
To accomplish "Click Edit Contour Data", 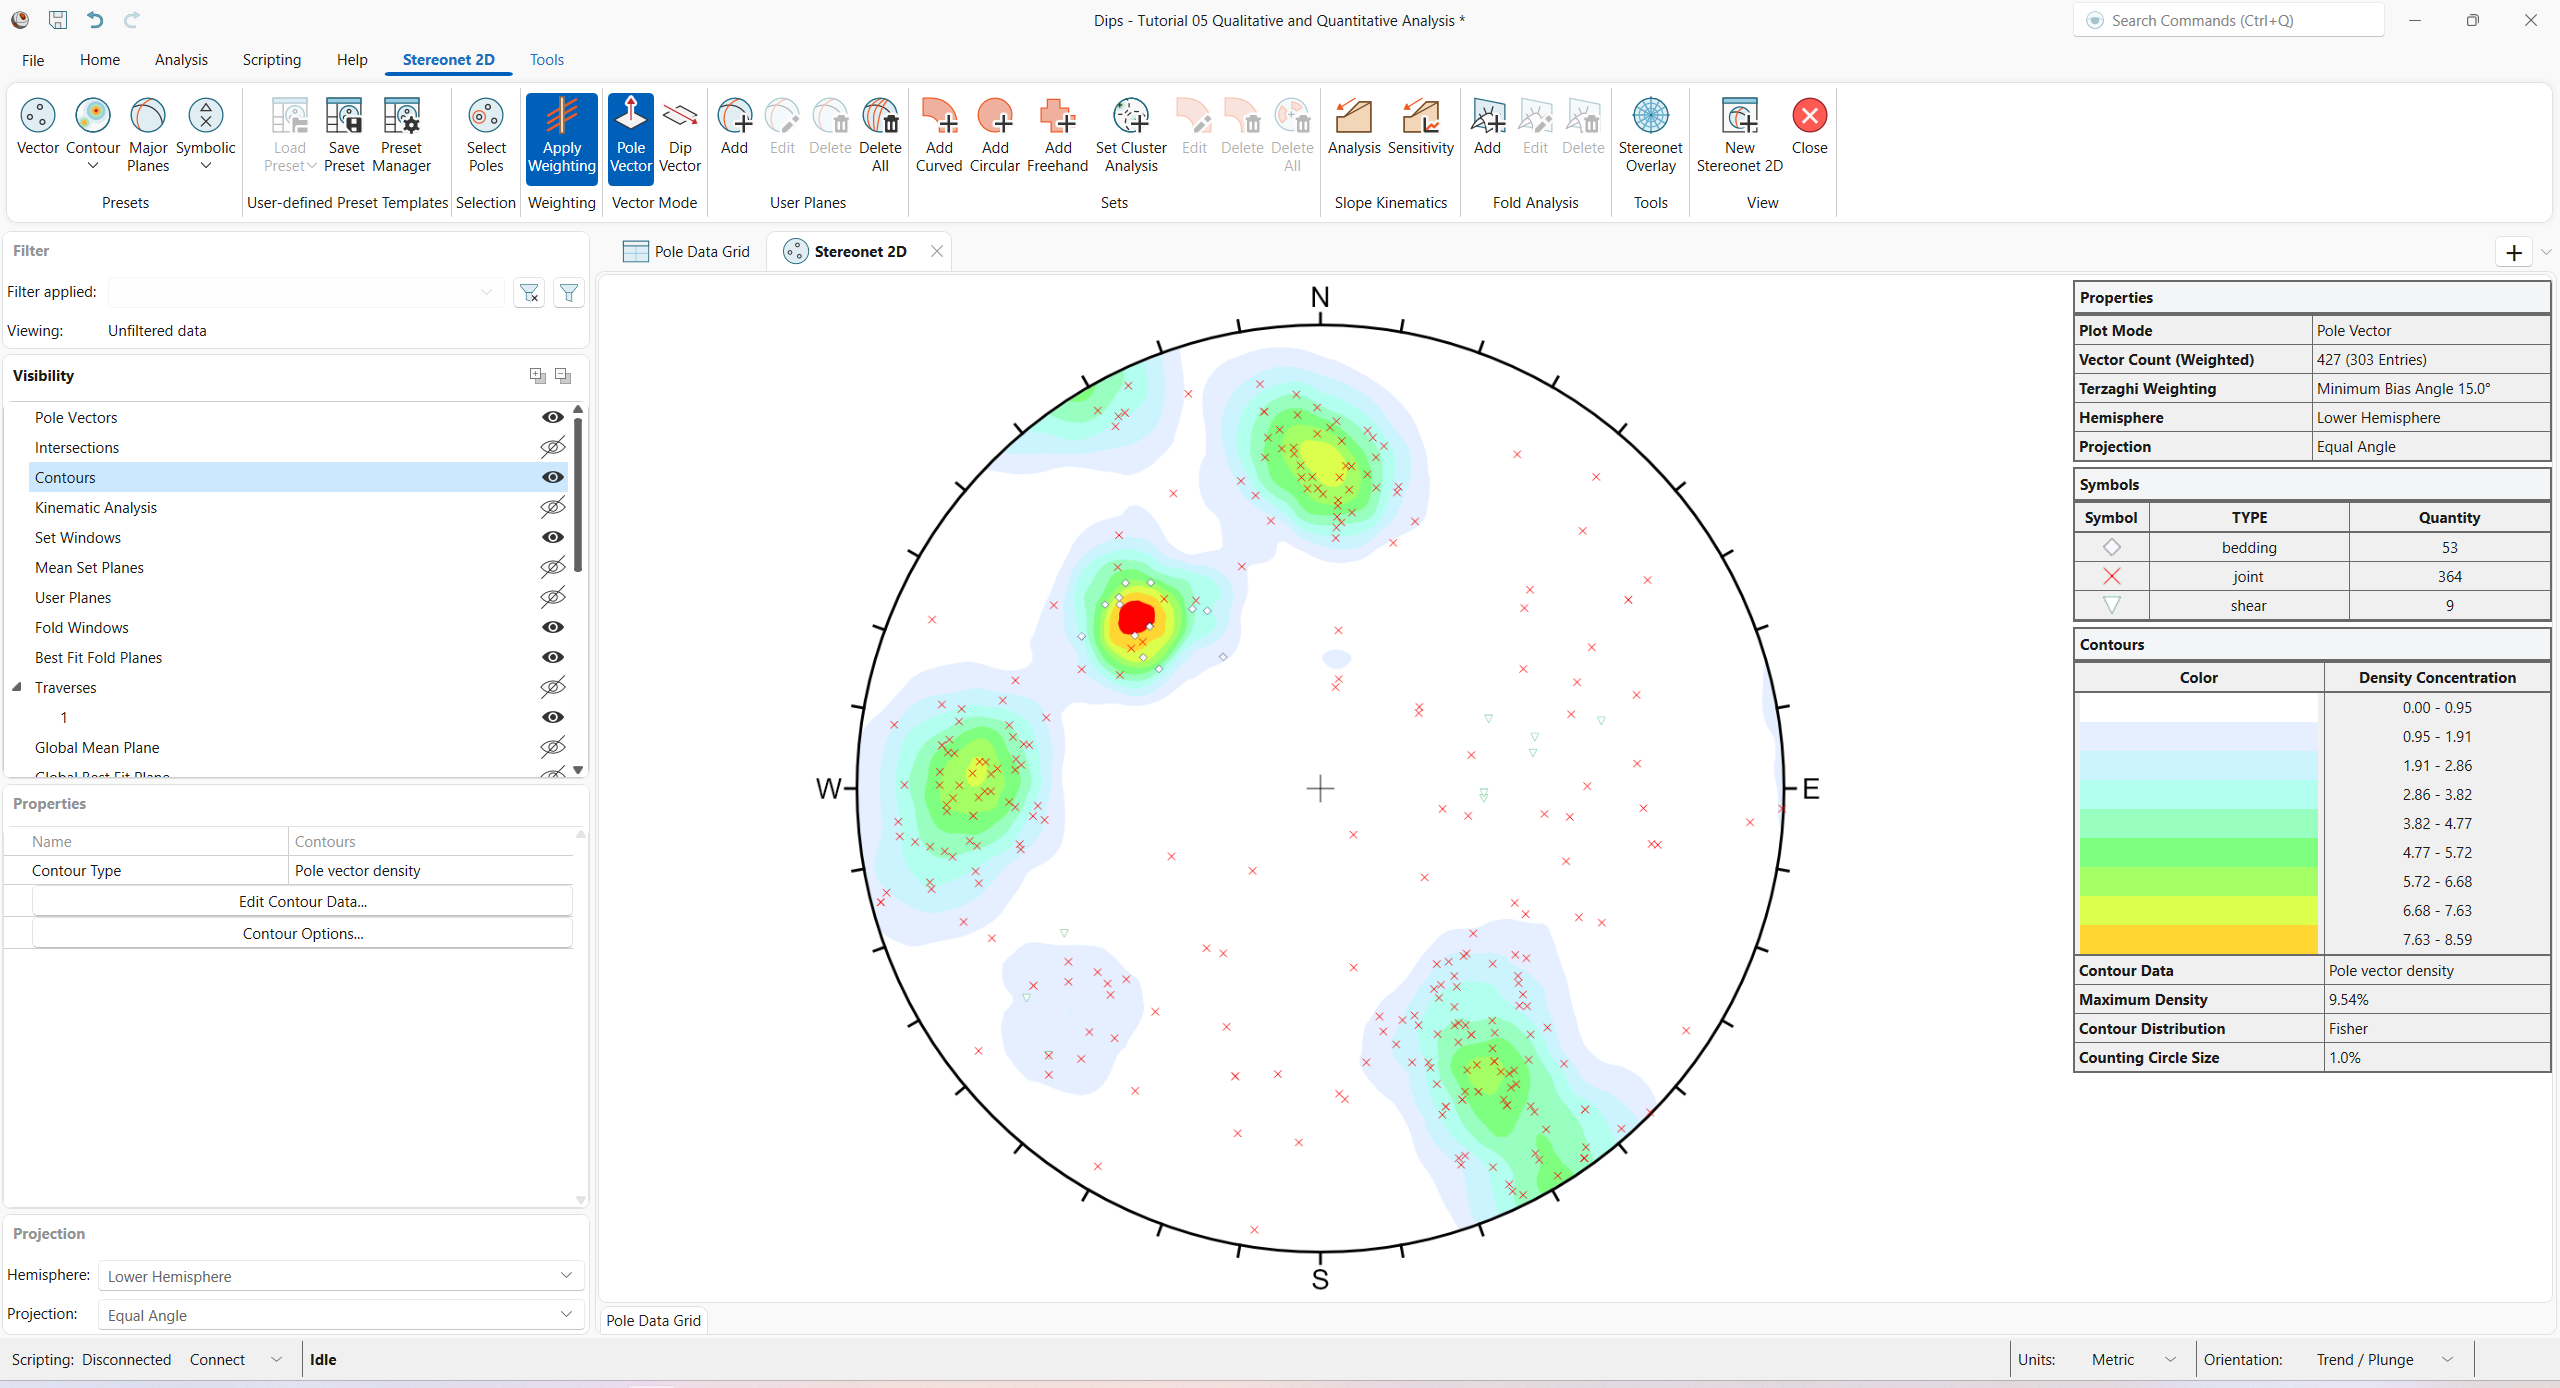I will (302, 901).
